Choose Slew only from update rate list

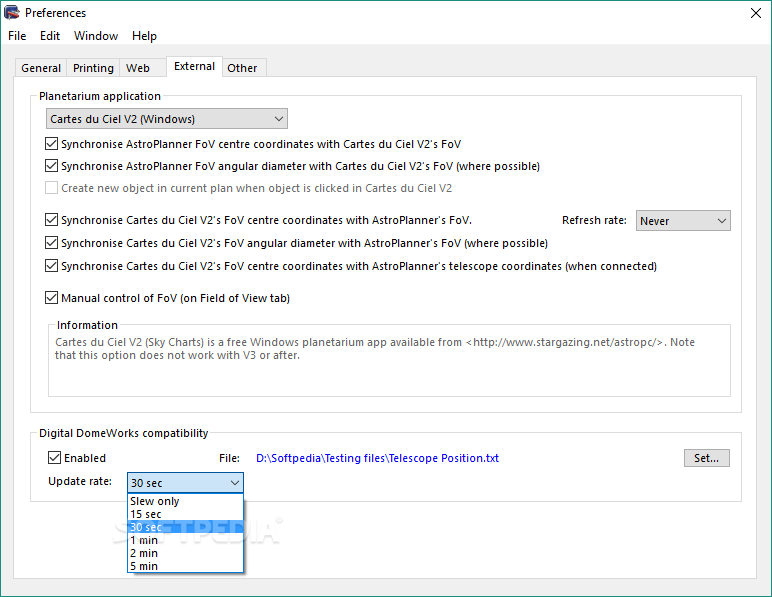coord(185,501)
